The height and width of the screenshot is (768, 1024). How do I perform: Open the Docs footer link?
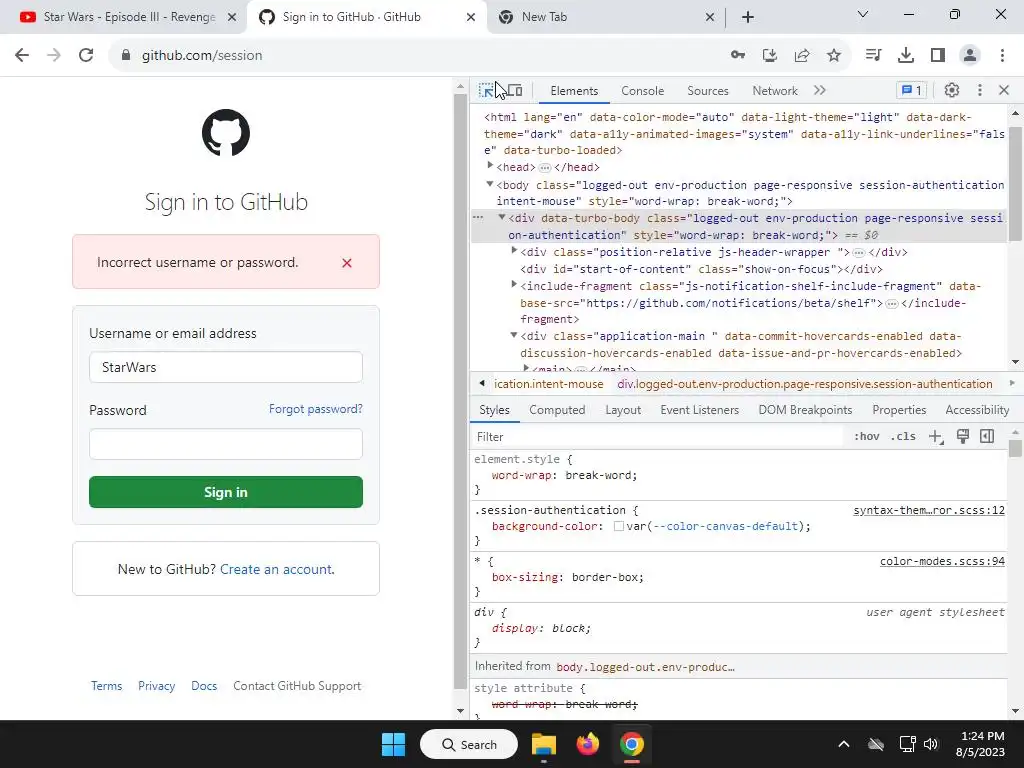204,686
